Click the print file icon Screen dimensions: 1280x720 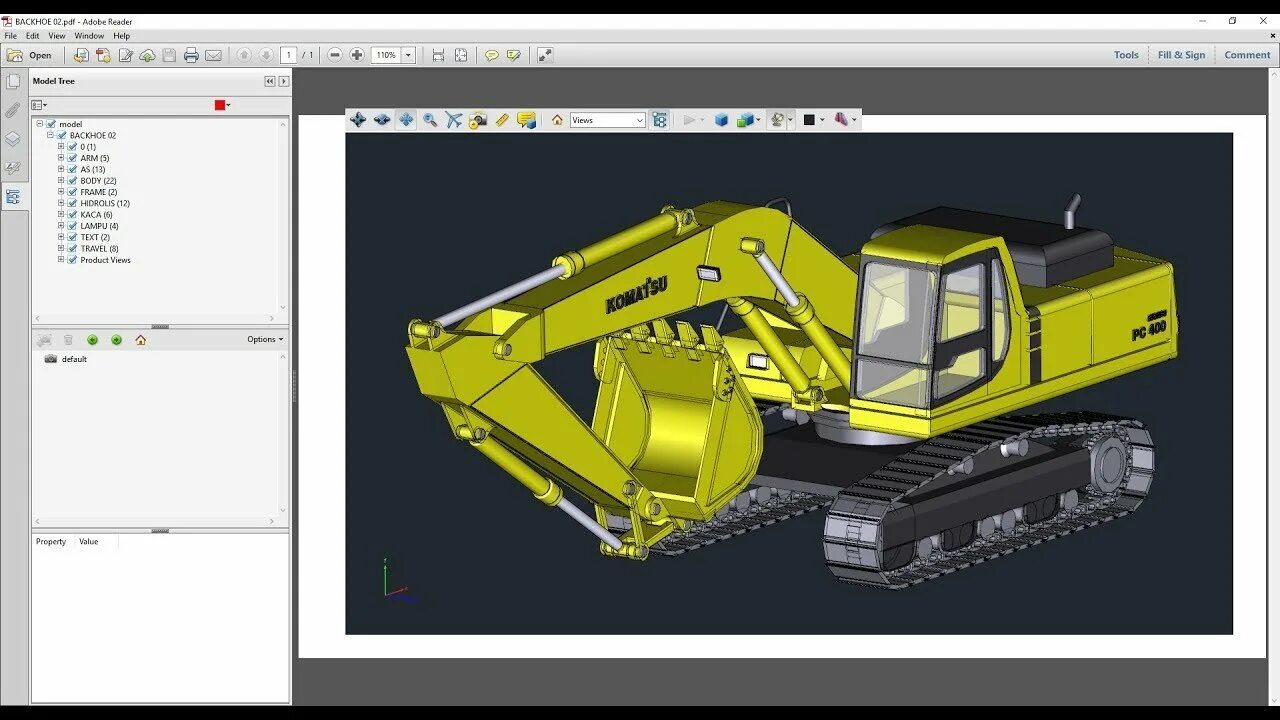pyautogui.click(x=191, y=55)
